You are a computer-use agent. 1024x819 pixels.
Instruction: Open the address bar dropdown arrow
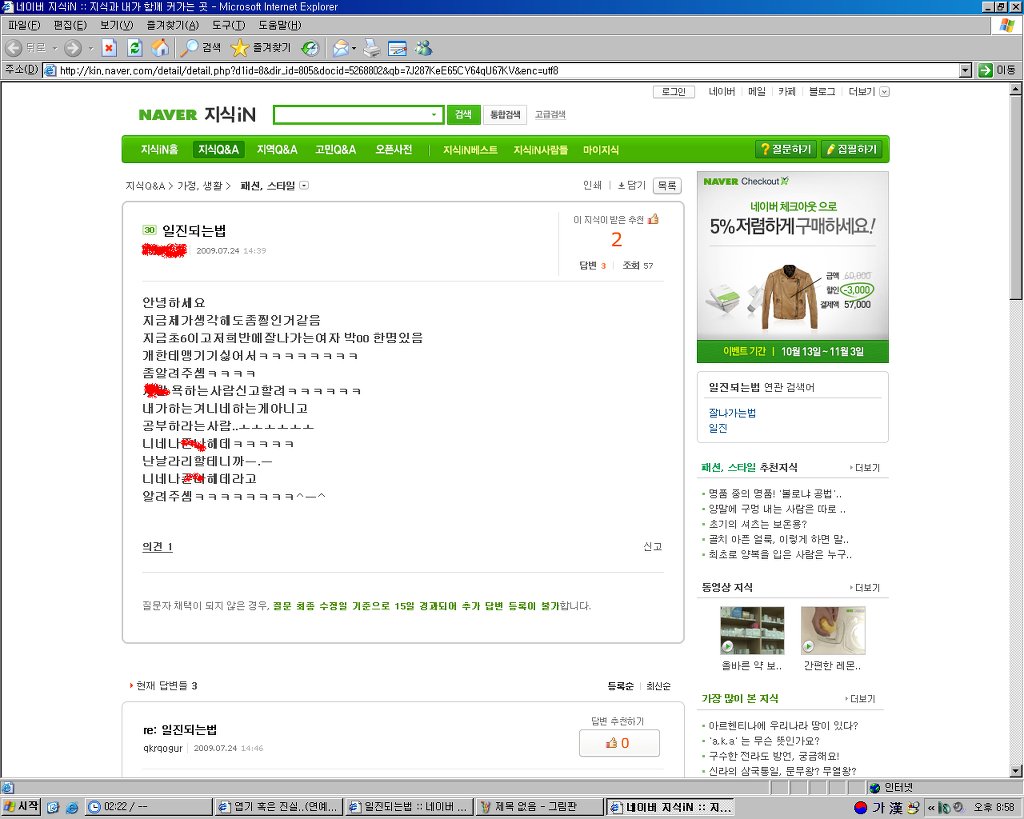pyautogui.click(x=966, y=70)
